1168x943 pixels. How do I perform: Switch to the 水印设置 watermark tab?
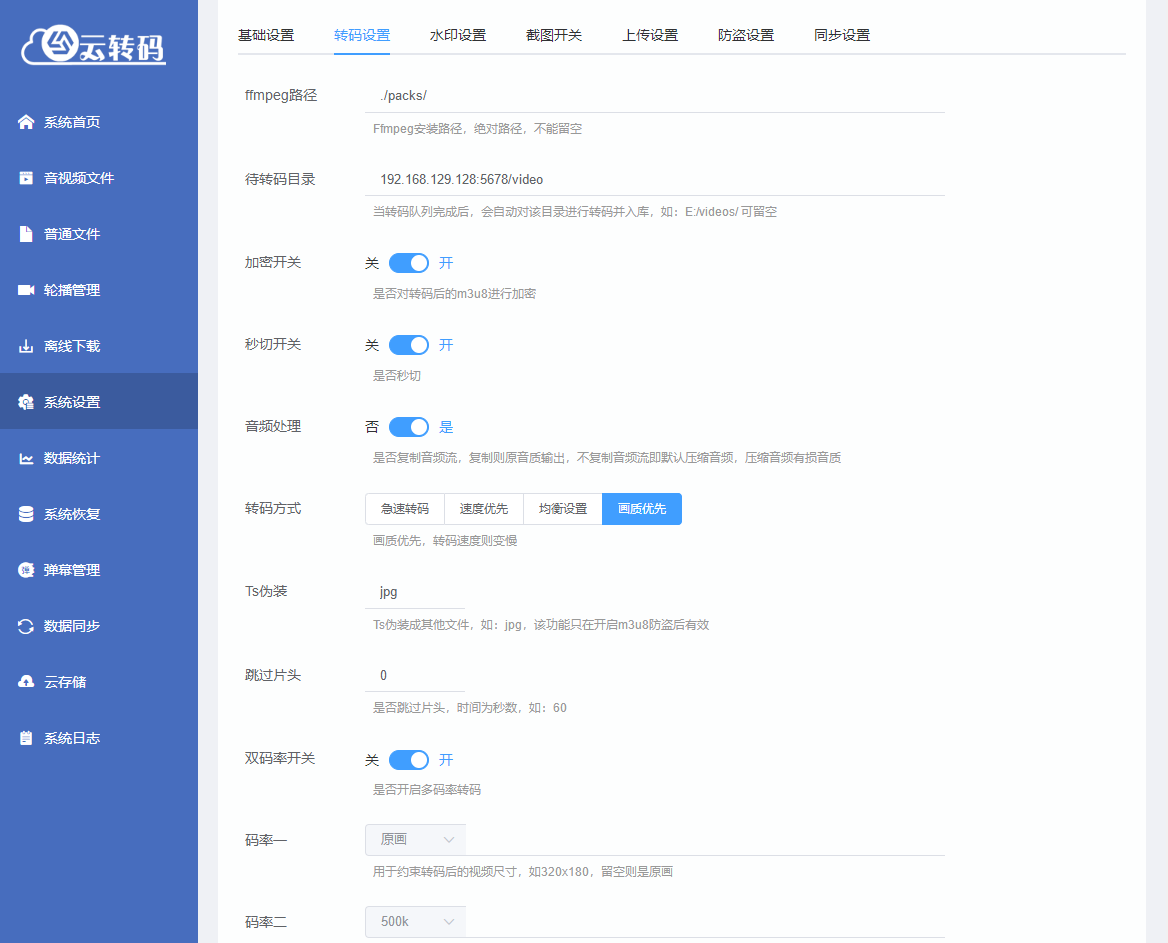[457, 34]
